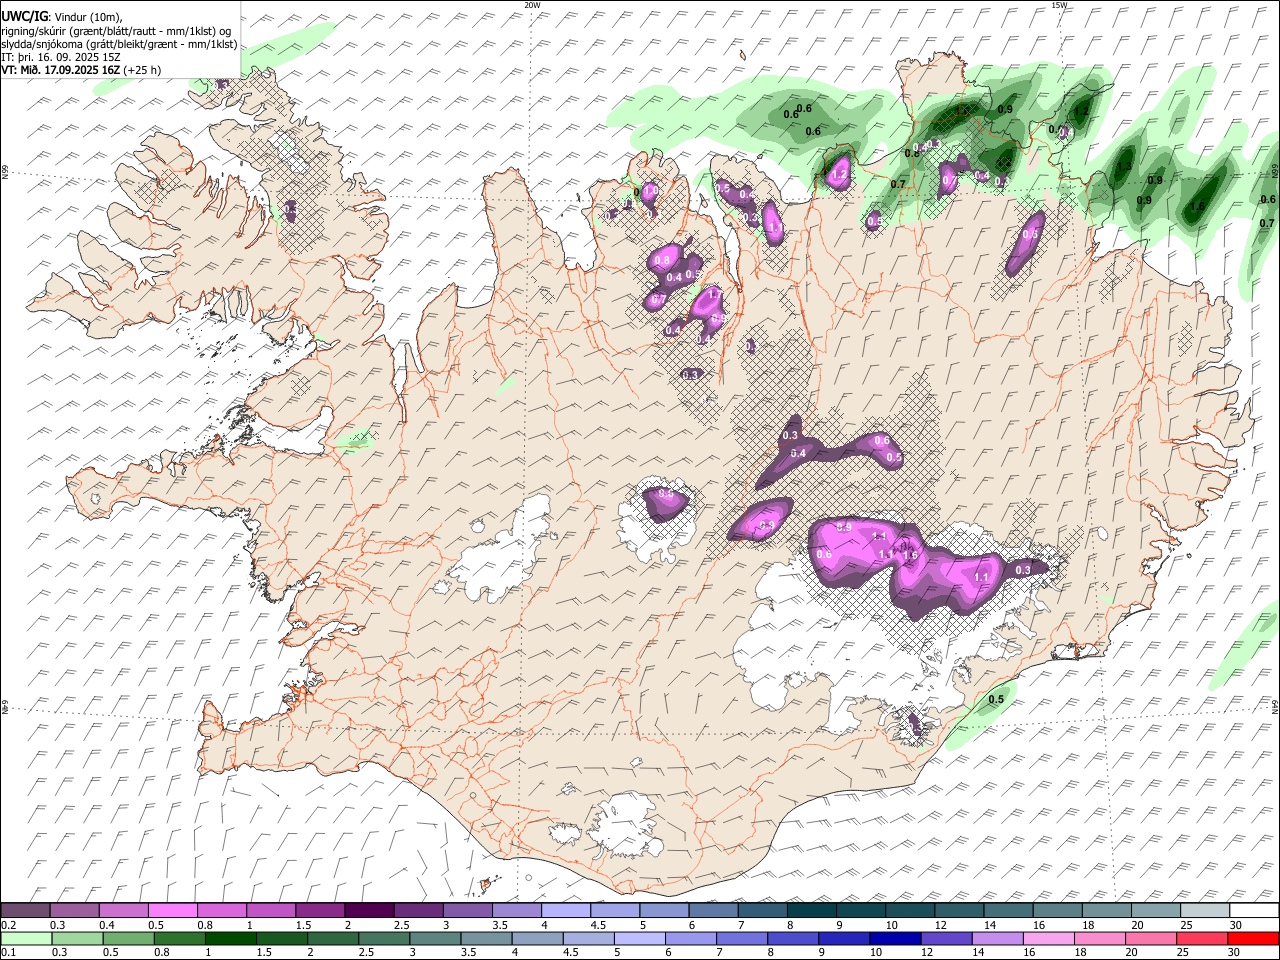The height and width of the screenshot is (960, 1280).
Task: Click the light pink 16–18 rain legend swatch
Action: tap(1048, 939)
